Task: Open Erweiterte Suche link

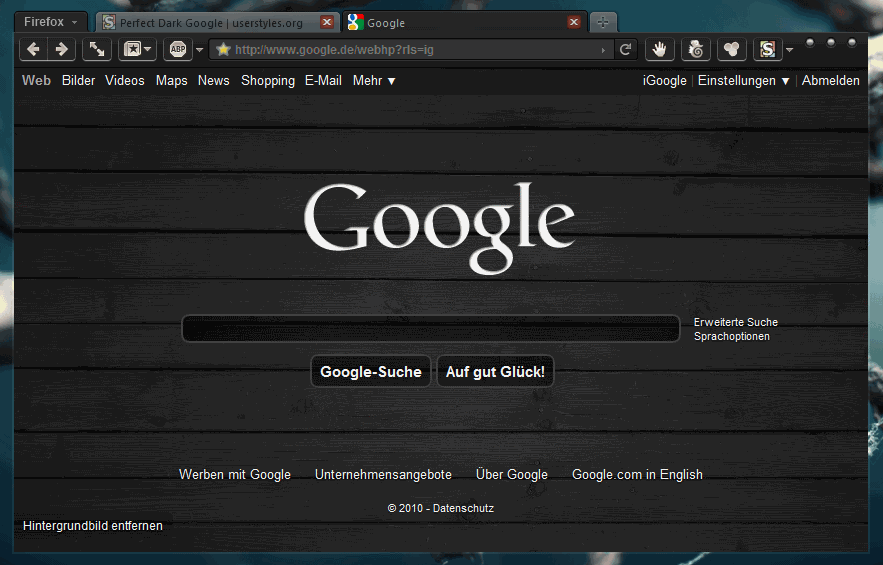Action: pos(735,322)
